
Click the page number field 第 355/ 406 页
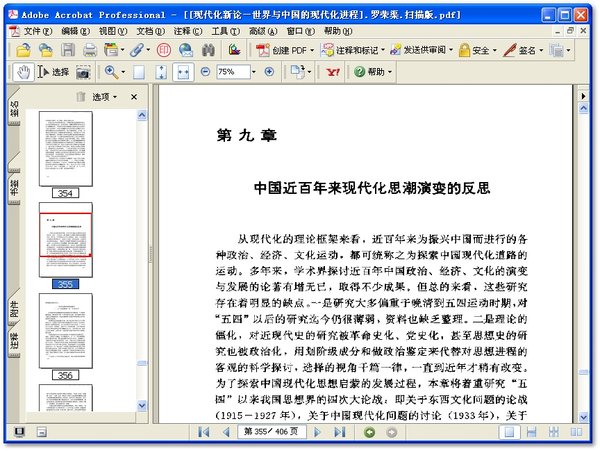click(271, 432)
